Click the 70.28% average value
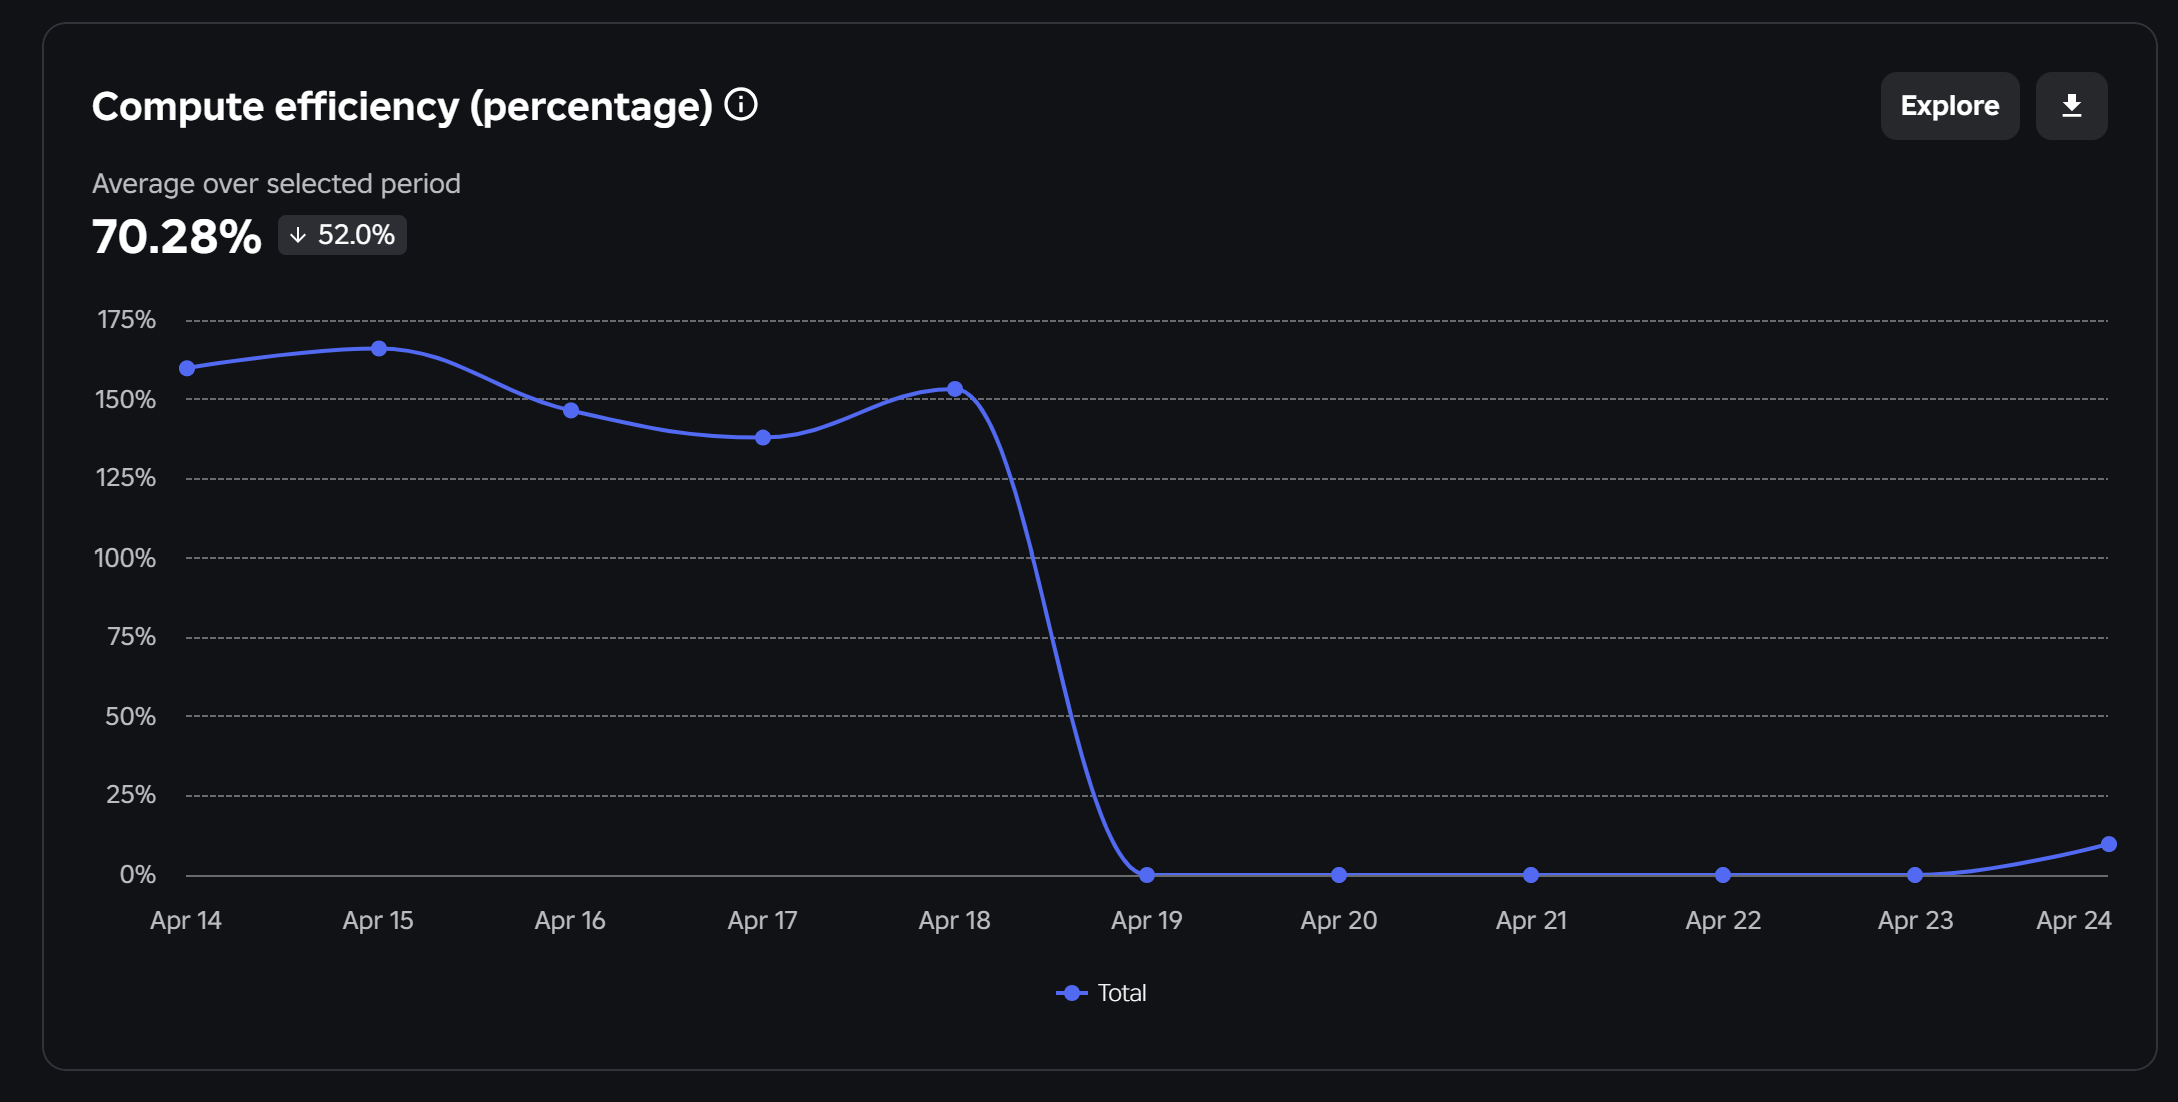 tap(176, 237)
